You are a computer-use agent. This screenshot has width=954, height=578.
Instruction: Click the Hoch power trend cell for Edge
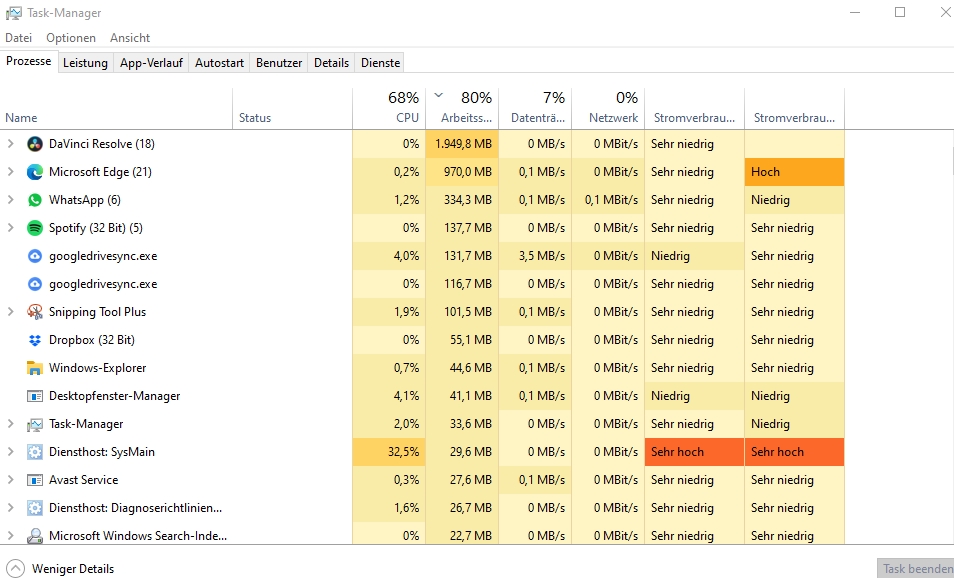795,172
